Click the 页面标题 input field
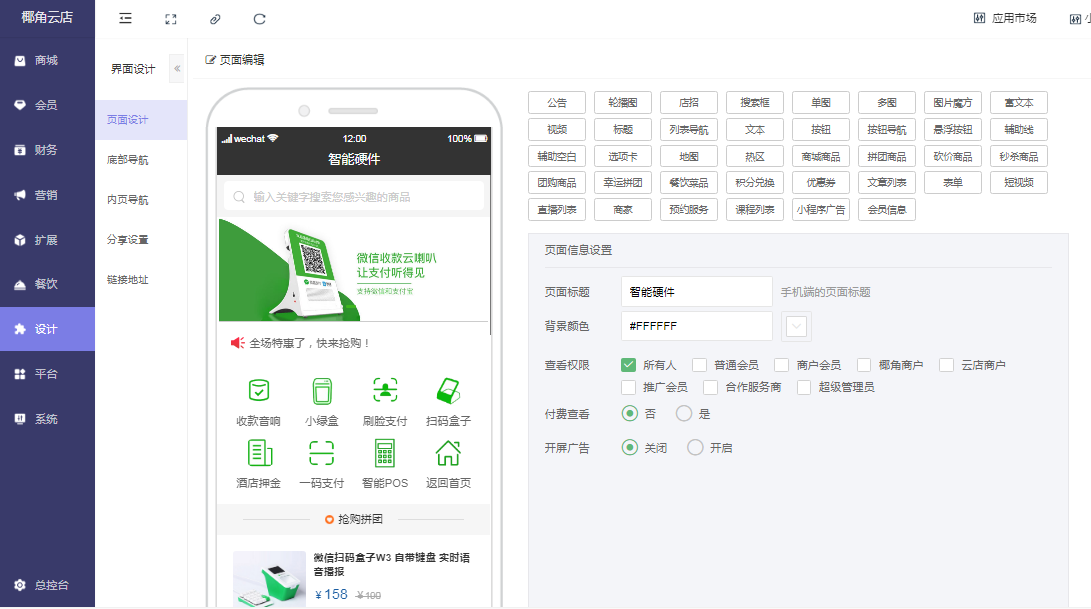 [x=696, y=292]
